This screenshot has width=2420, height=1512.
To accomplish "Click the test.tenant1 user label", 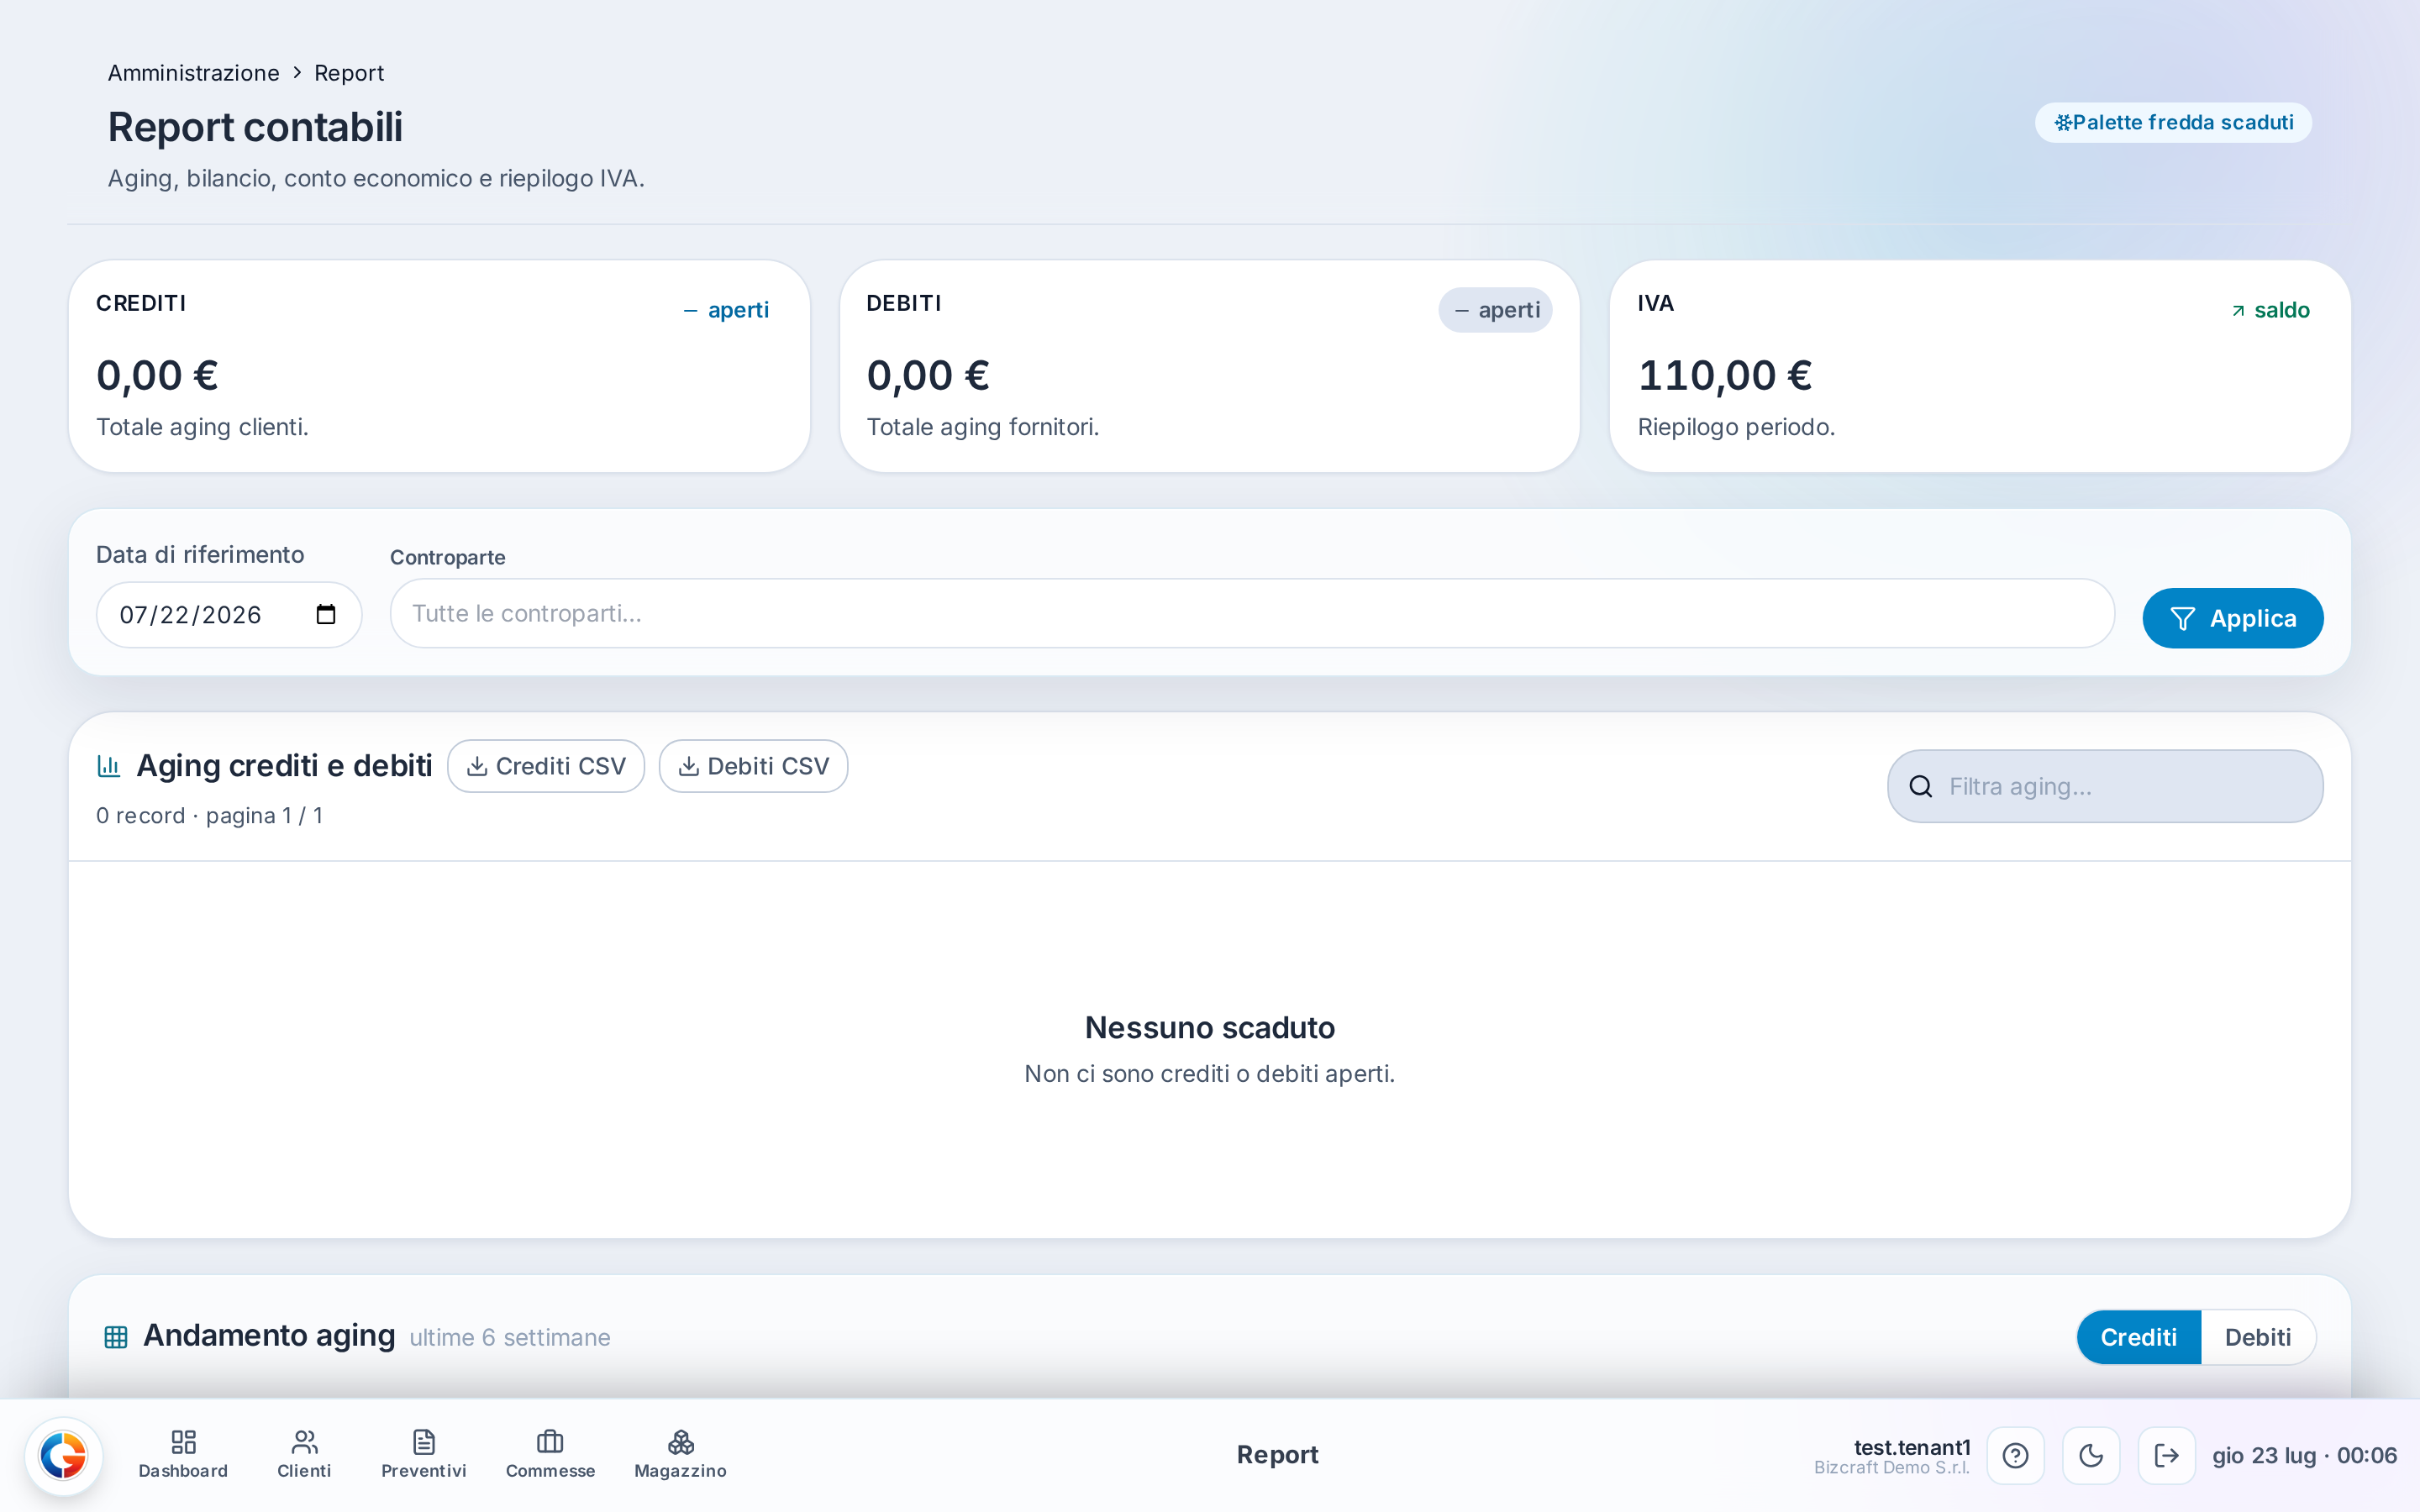I will click(1912, 1447).
